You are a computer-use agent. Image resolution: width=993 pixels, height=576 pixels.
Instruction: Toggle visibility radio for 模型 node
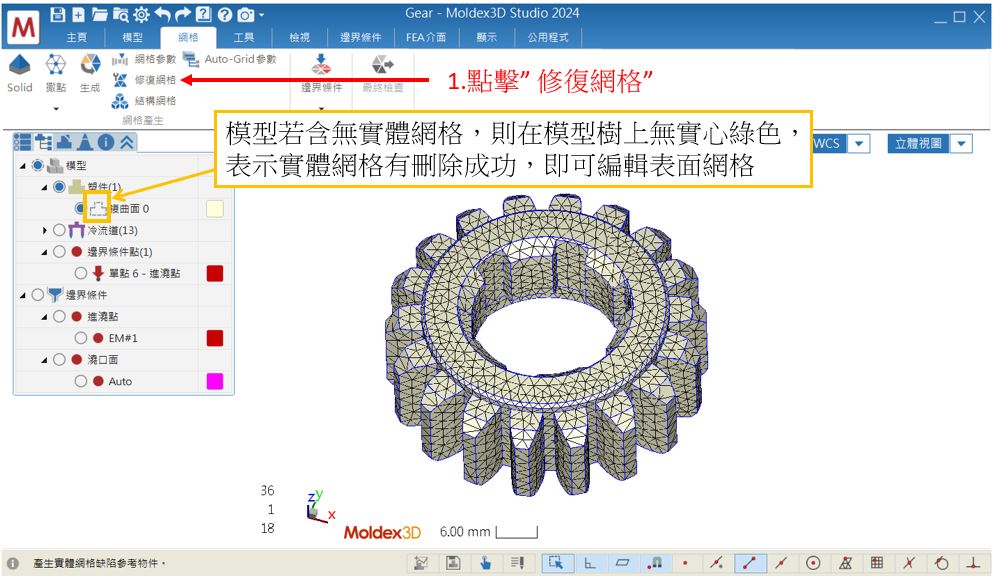(38, 165)
